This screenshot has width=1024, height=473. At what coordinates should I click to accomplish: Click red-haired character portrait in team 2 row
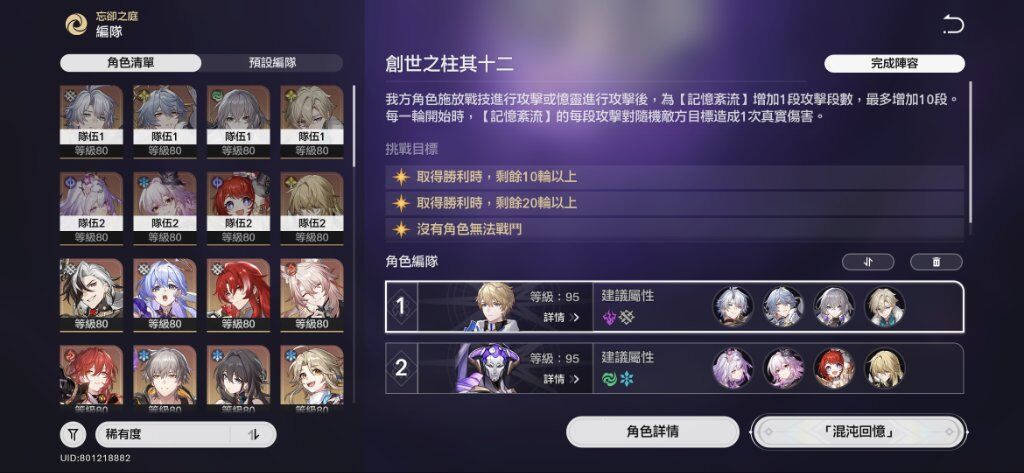click(834, 368)
